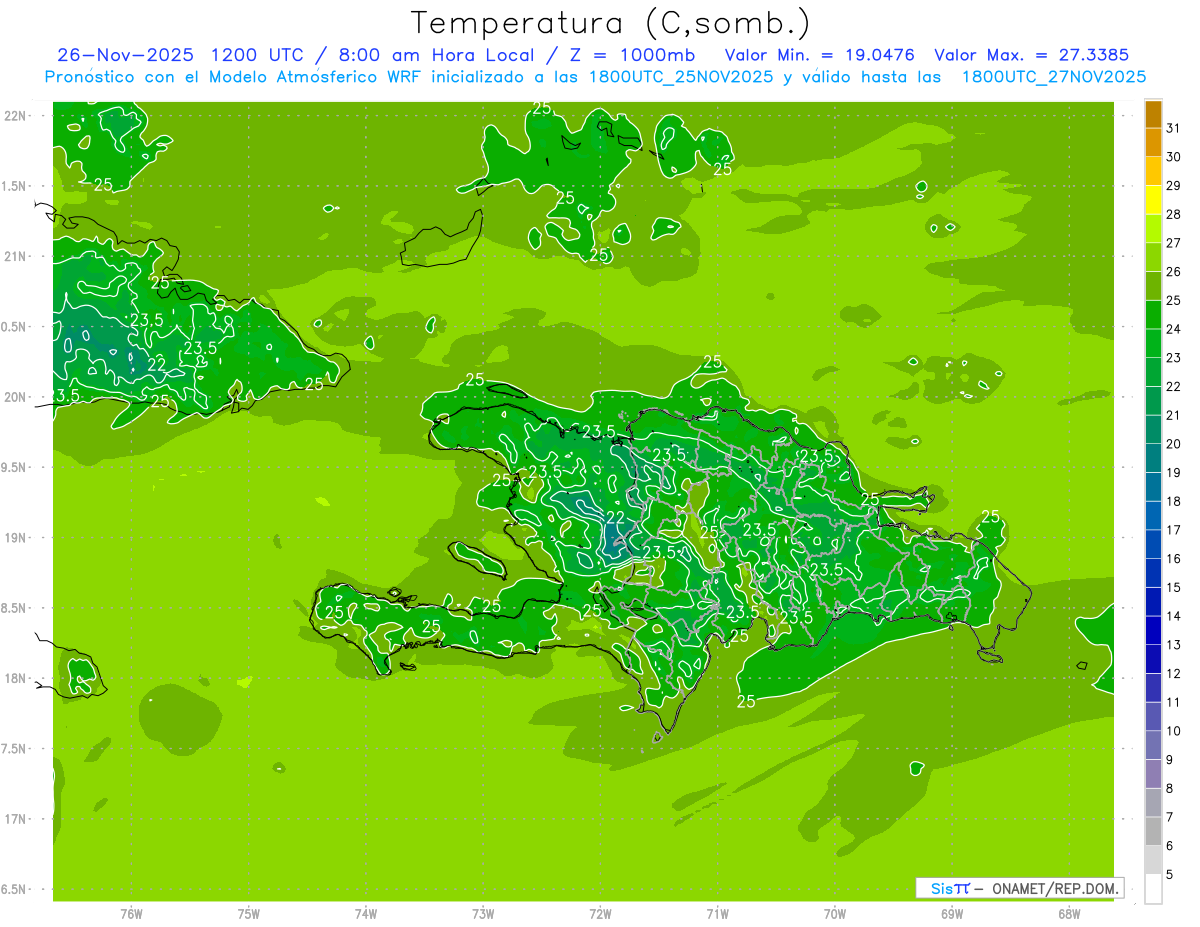Select the 1800UTC_27NOV2025 valid-until time
Screen dimensions: 1200x927
1053,77
